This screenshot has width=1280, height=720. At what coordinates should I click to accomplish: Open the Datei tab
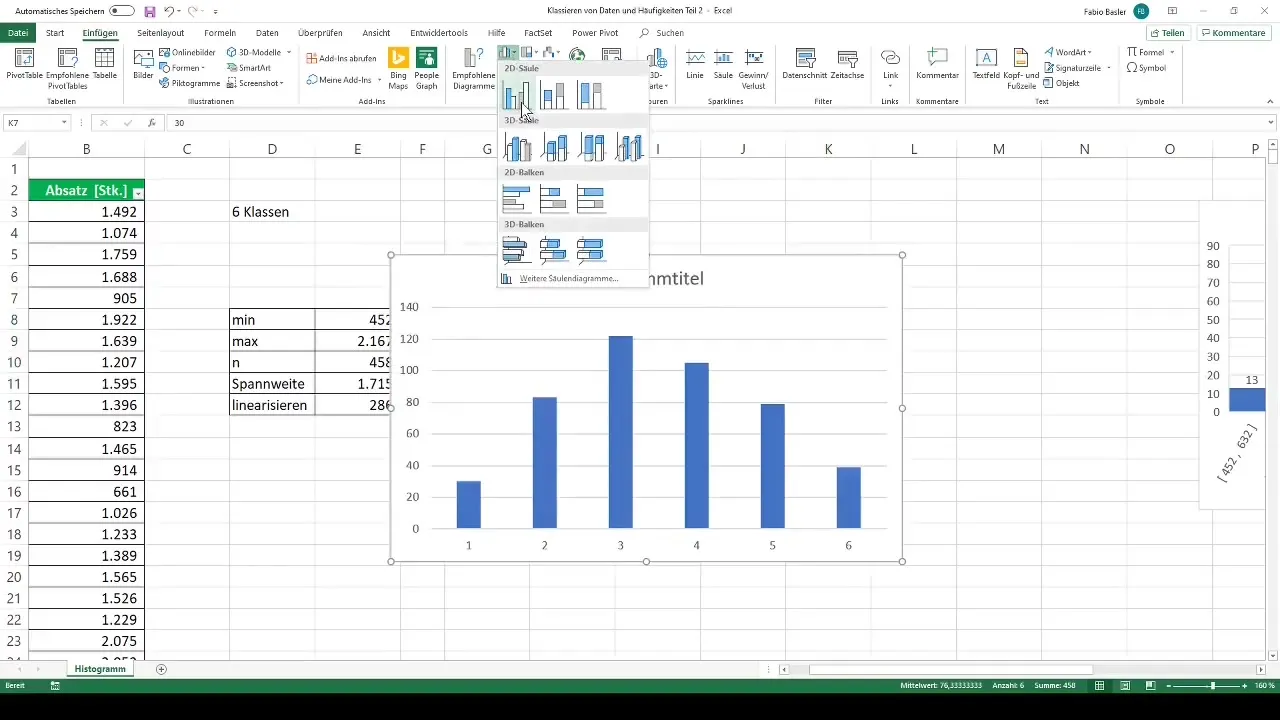tap(17, 33)
